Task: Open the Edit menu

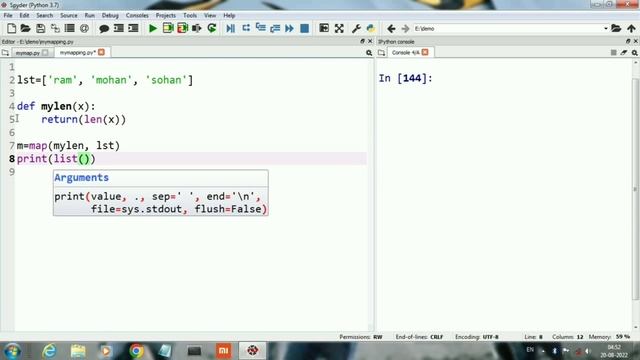Action: click(24, 16)
